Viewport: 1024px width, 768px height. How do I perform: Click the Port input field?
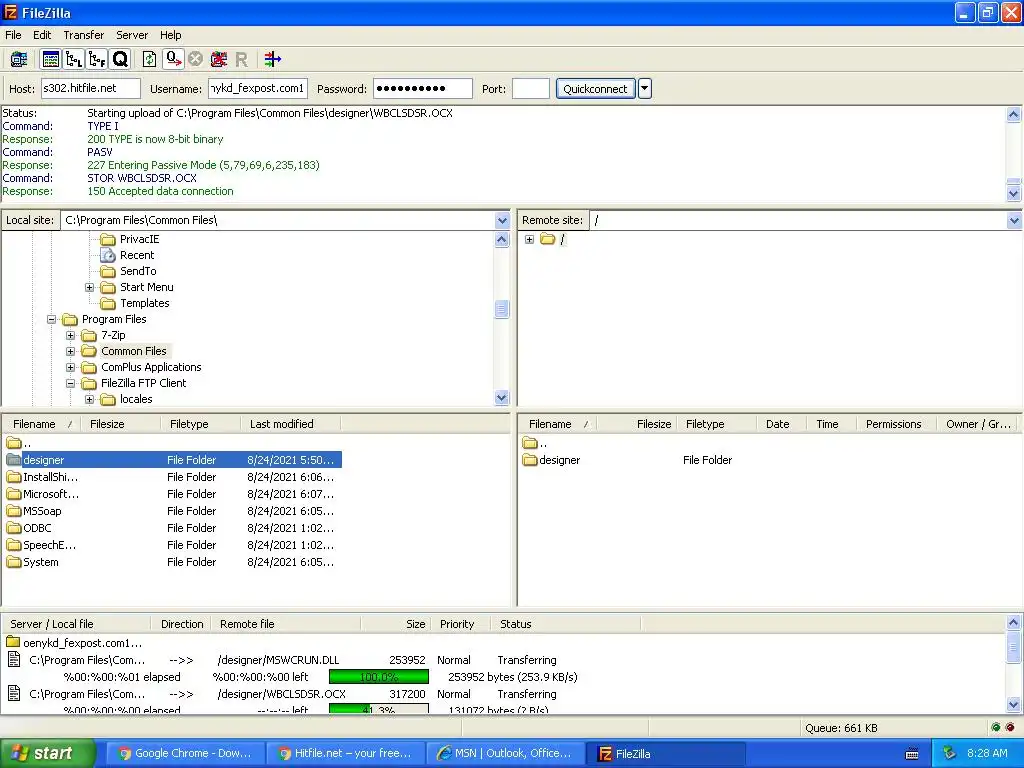click(x=531, y=89)
